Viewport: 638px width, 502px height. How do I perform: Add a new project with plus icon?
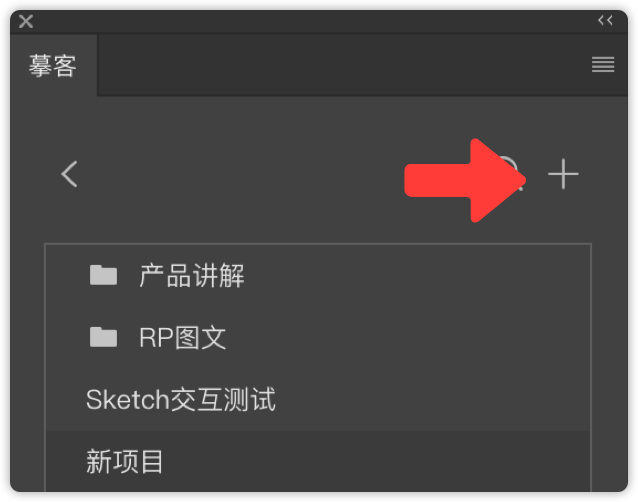[x=563, y=174]
